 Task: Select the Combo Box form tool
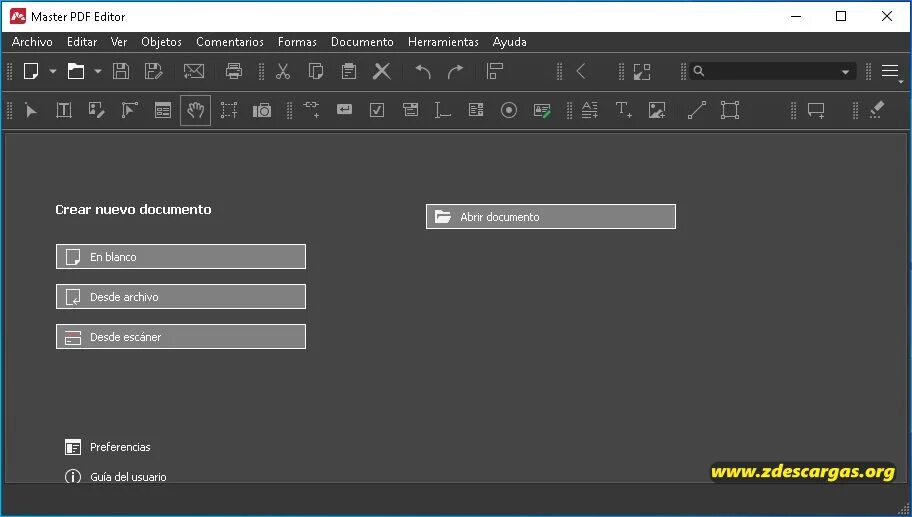tap(410, 109)
